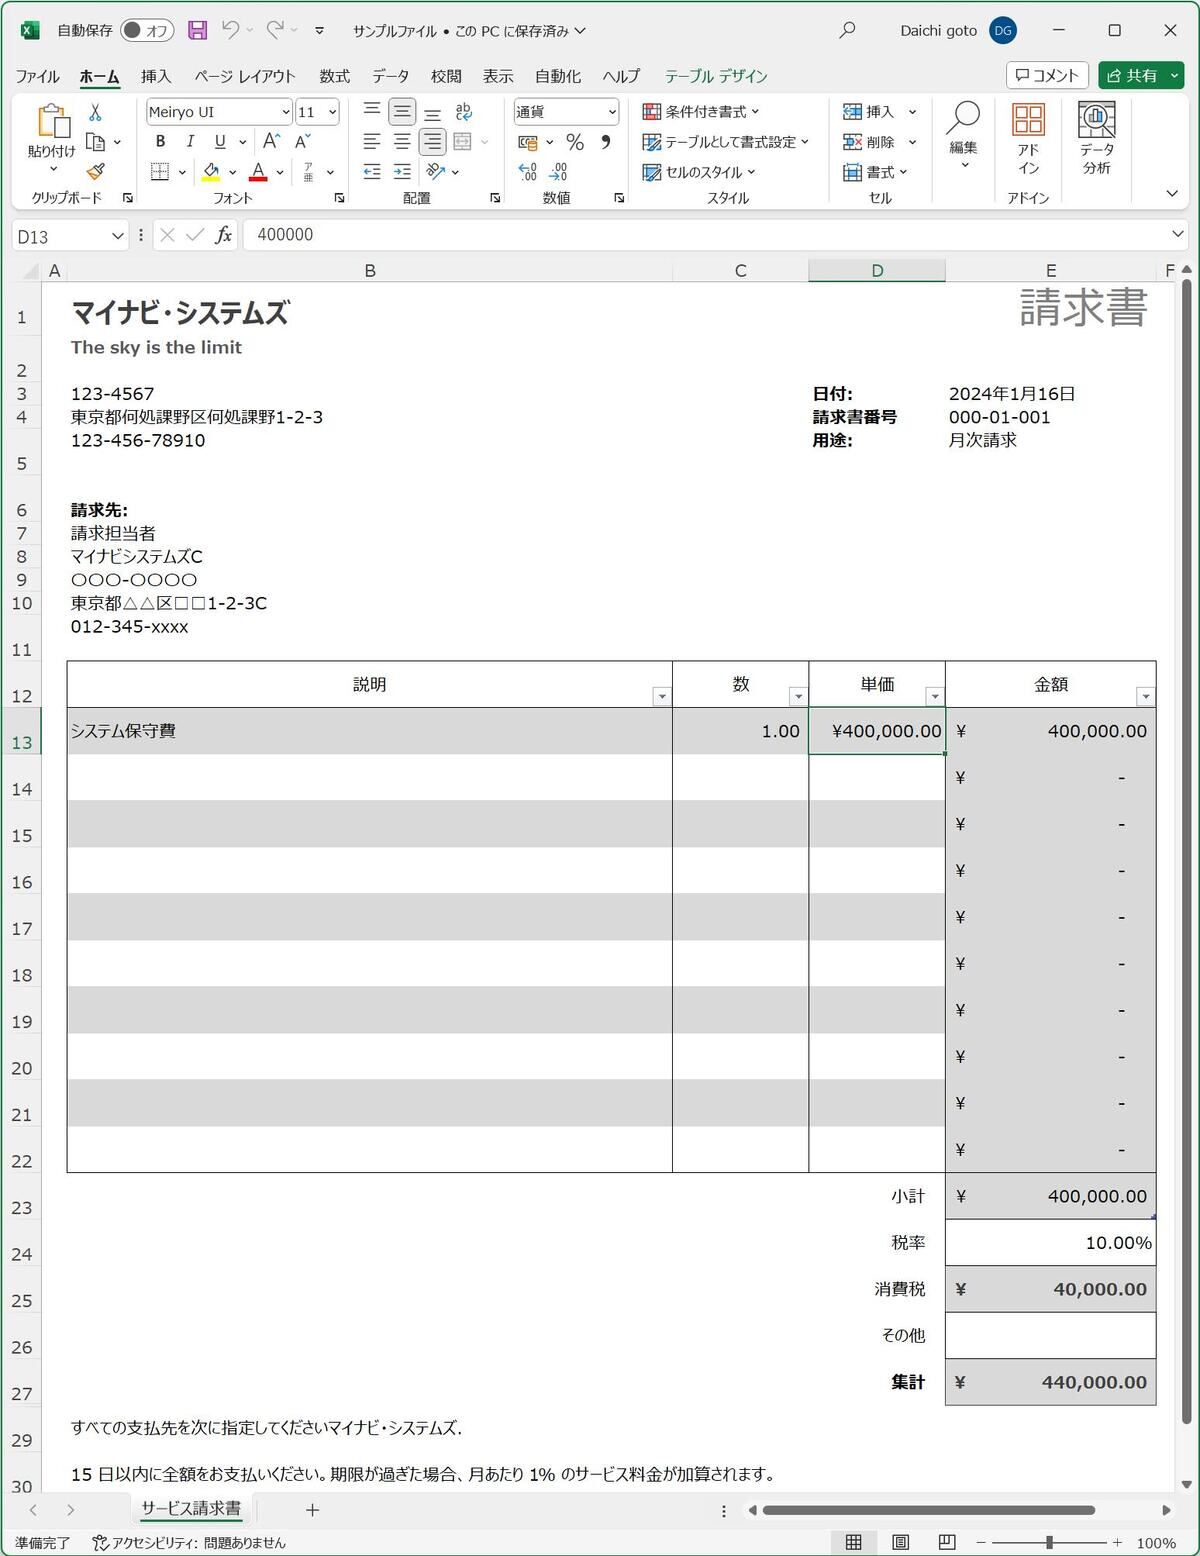Image resolution: width=1200 pixels, height=1556 pixels.
Task: Toggle Middle vertical alignment
Action: pos(402,112)
